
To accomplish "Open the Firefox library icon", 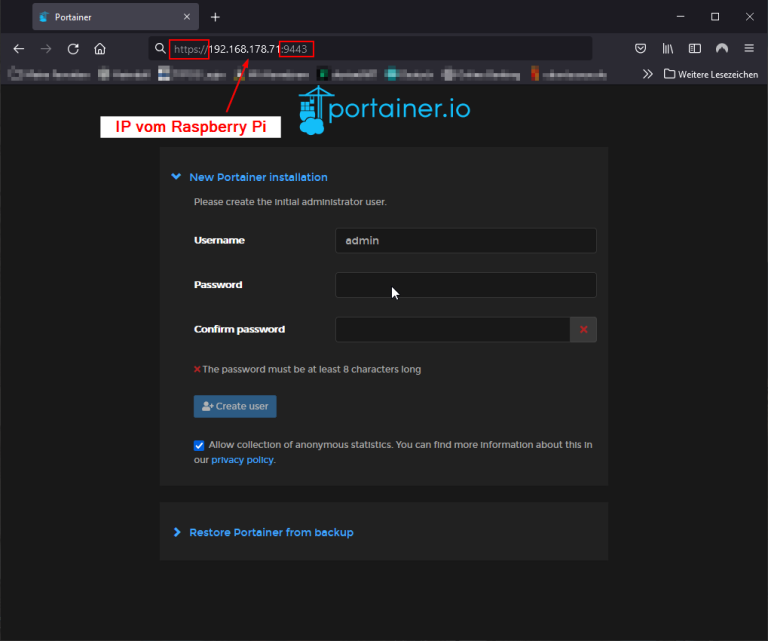I will pos(668,48).
